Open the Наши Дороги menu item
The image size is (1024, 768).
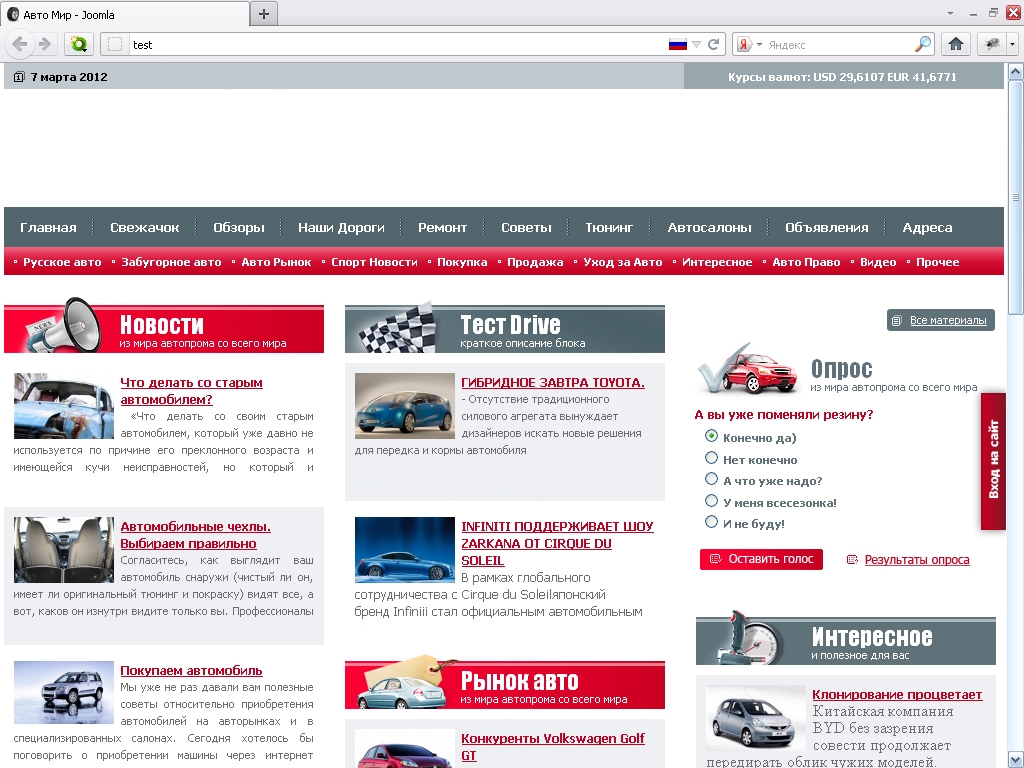coord(341,227)
